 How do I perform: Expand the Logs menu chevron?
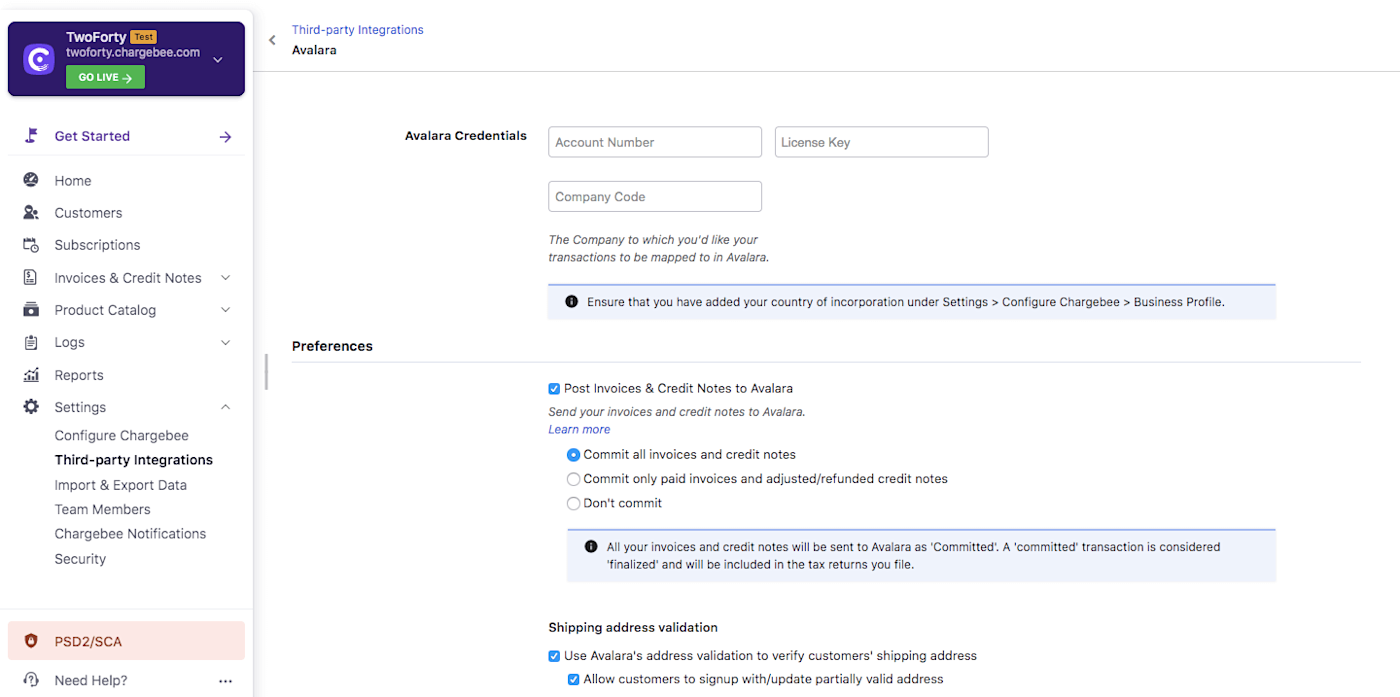click(225, 342)
